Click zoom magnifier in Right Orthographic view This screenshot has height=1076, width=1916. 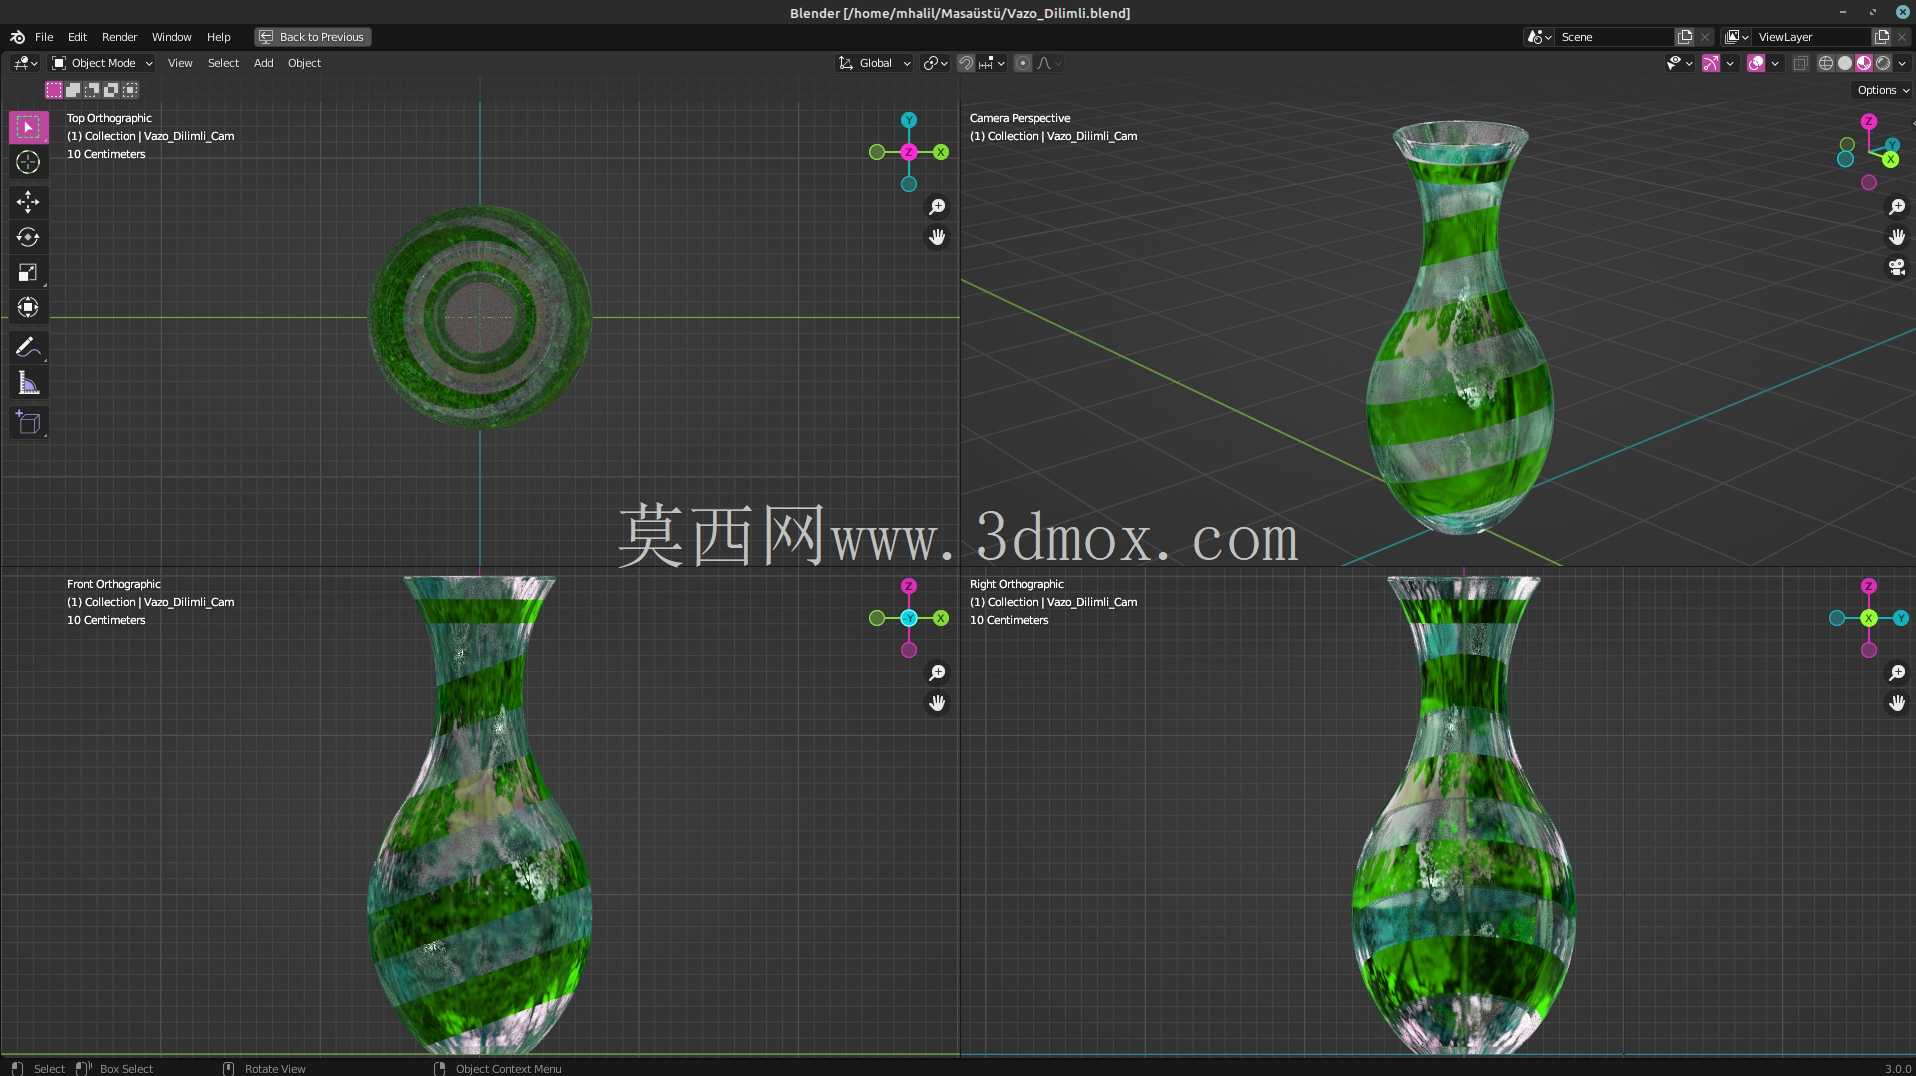click(1897, 673)
